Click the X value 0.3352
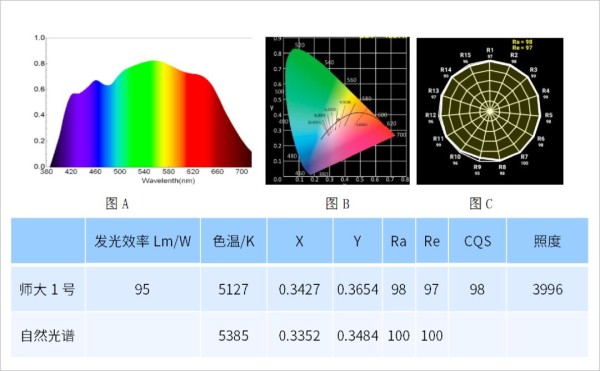The height and width of the screenshot is (371, 600). tap(299, 336)
